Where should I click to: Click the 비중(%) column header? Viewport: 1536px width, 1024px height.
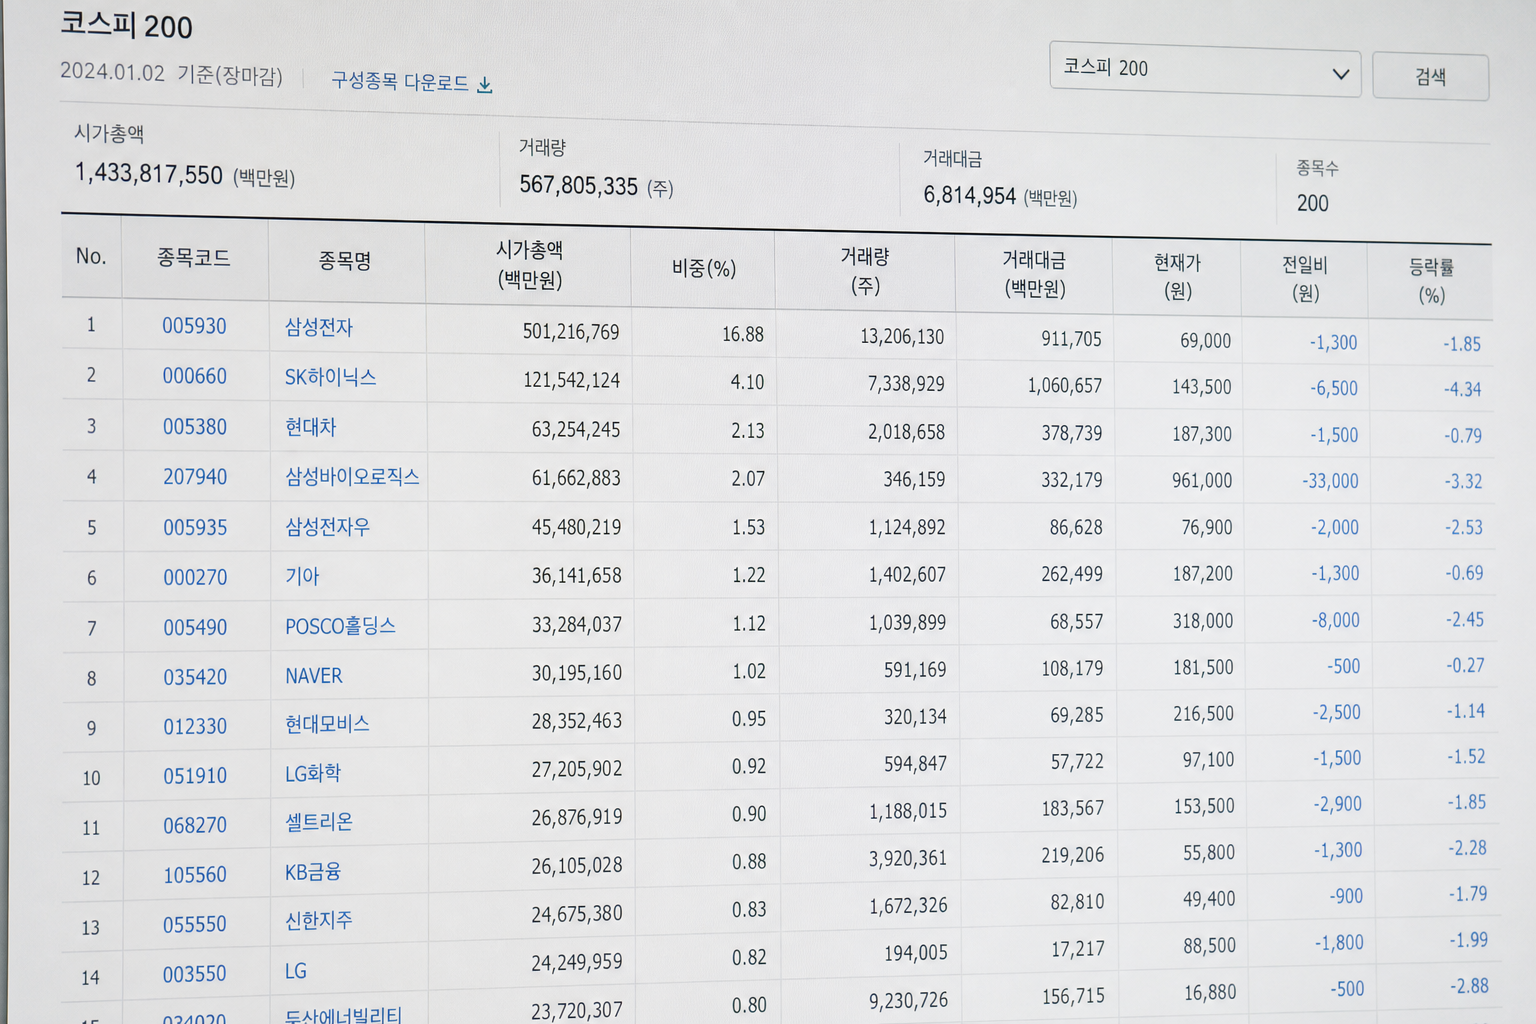[704, 268]
